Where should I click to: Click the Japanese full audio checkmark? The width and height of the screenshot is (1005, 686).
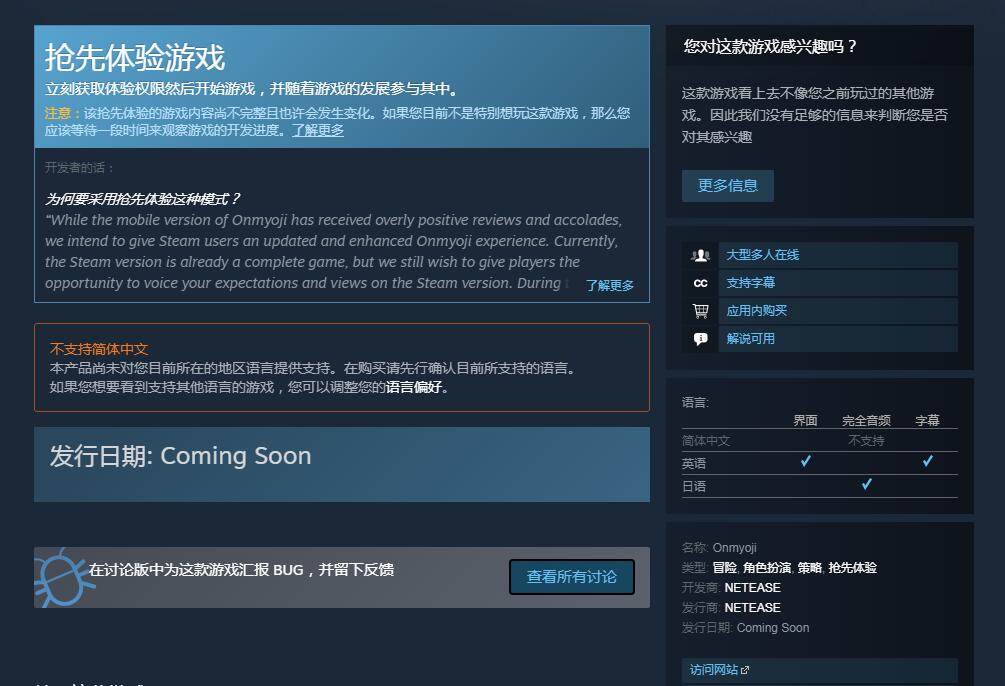pos(867,484)
